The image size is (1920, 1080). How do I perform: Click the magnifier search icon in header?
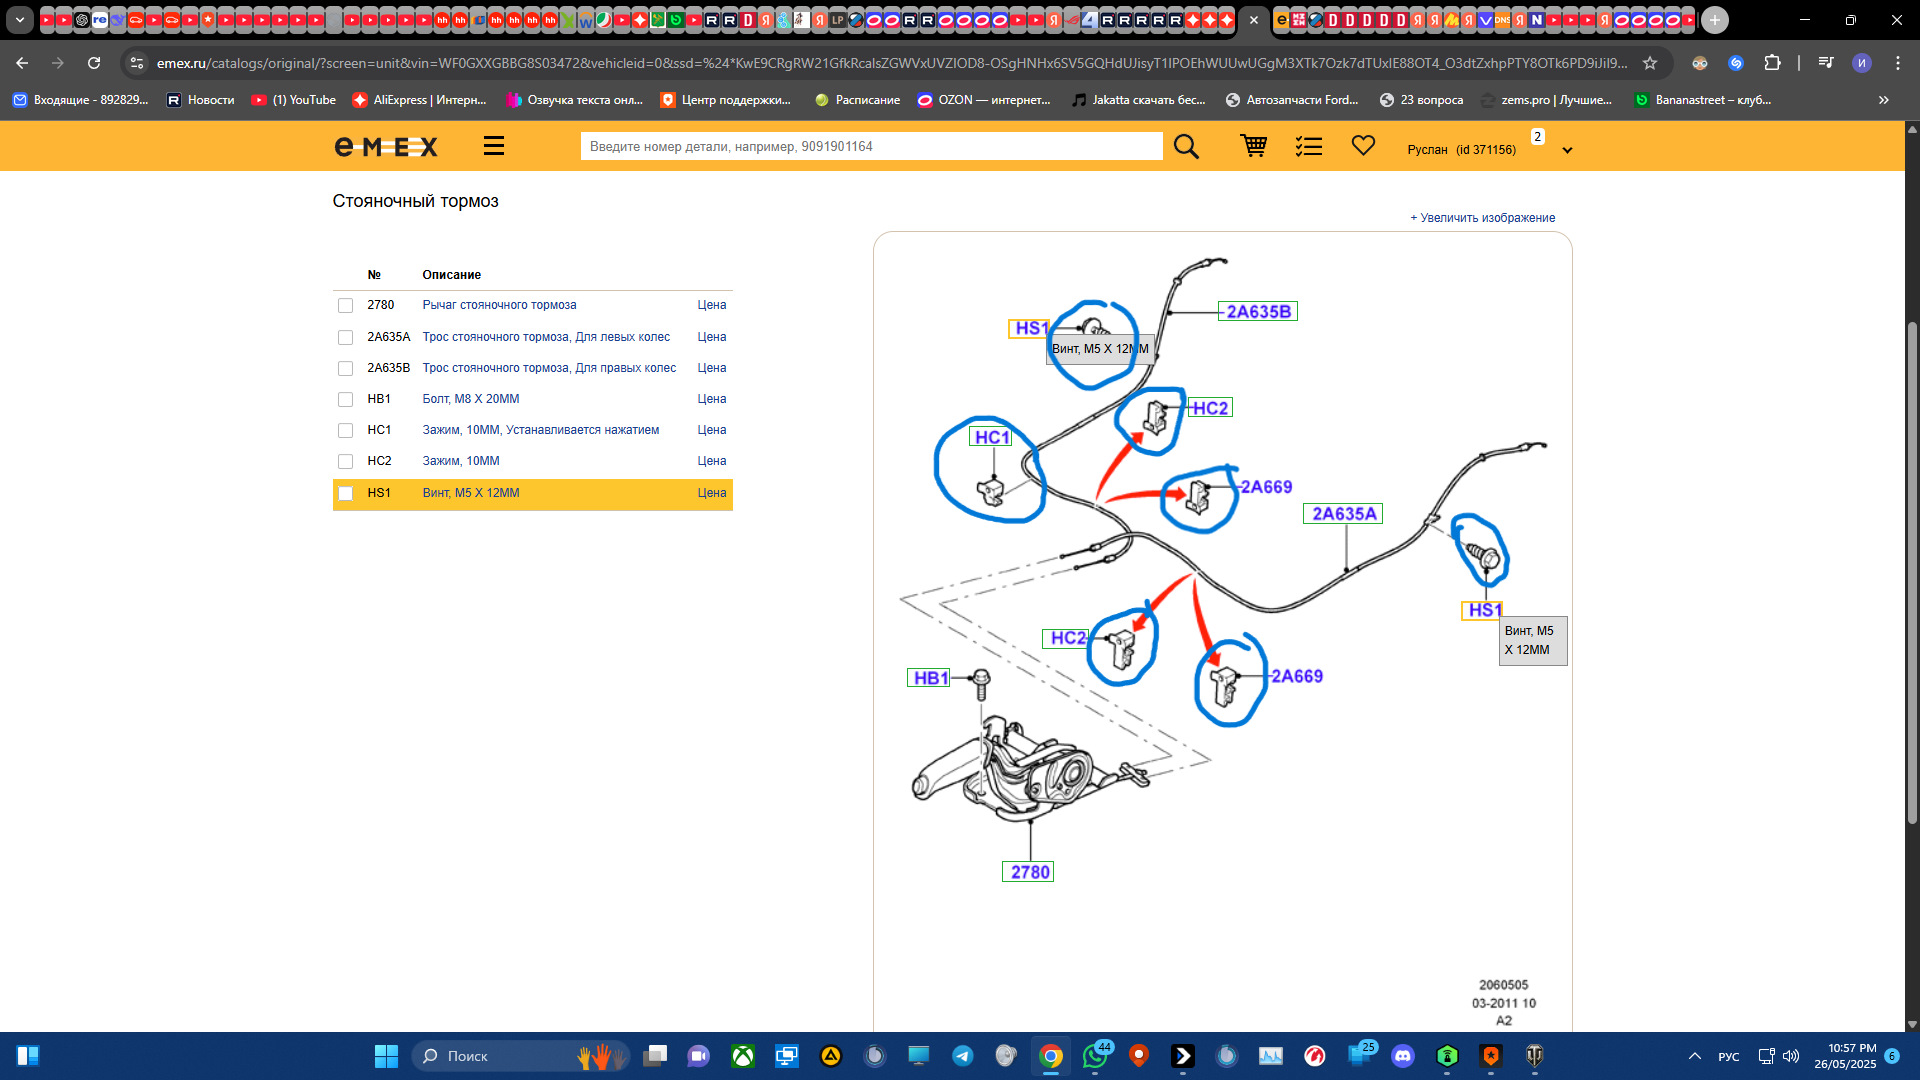[1186, 147]
